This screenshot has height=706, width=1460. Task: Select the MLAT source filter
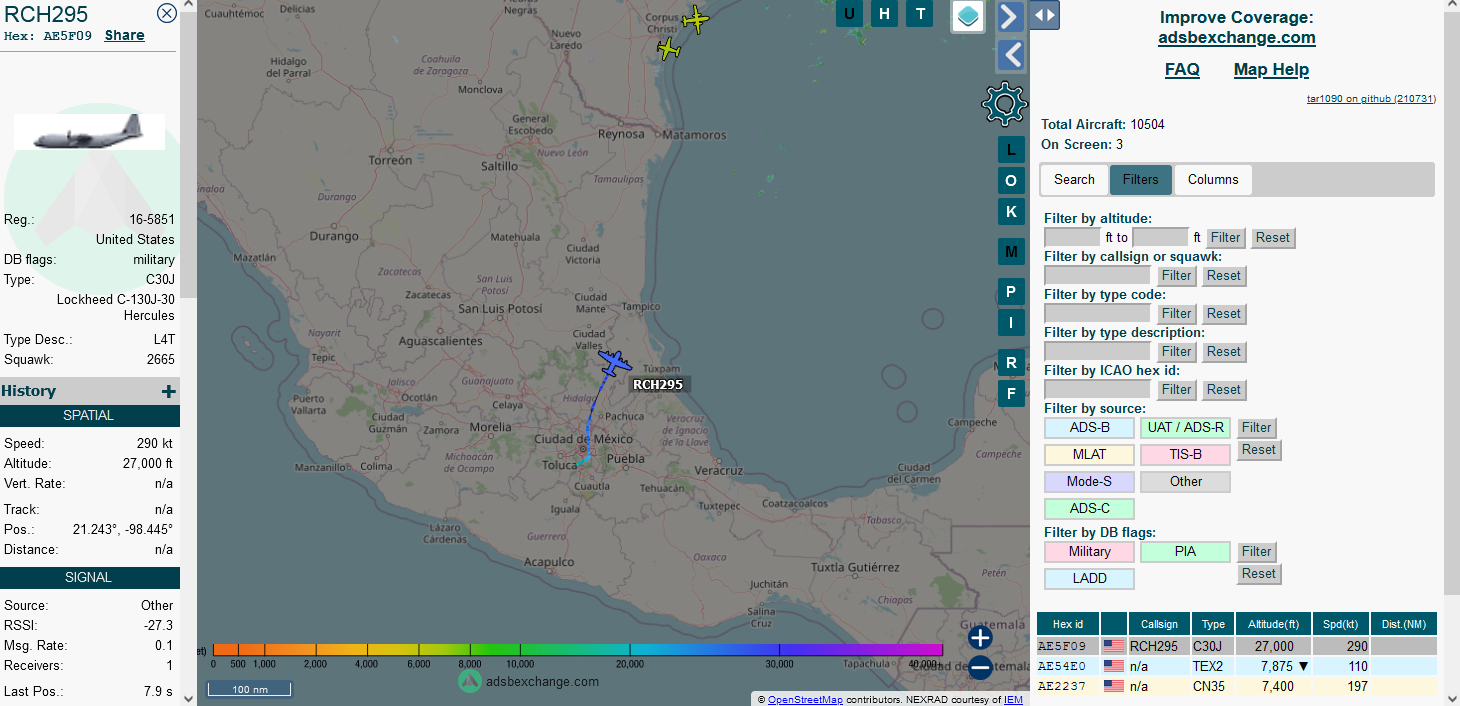pos(1089,455)
